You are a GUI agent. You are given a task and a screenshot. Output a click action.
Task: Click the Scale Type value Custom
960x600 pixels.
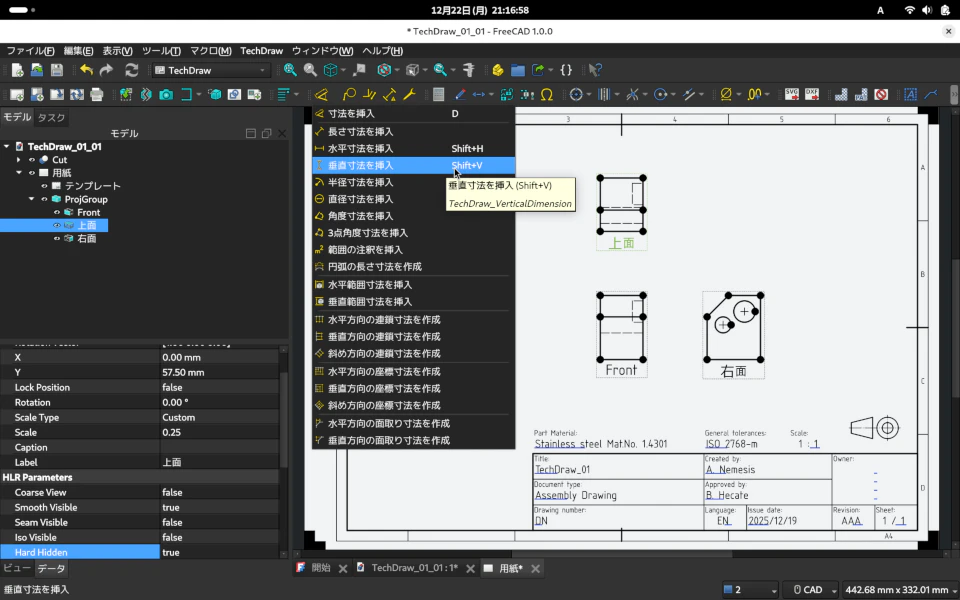click(219, 418)
